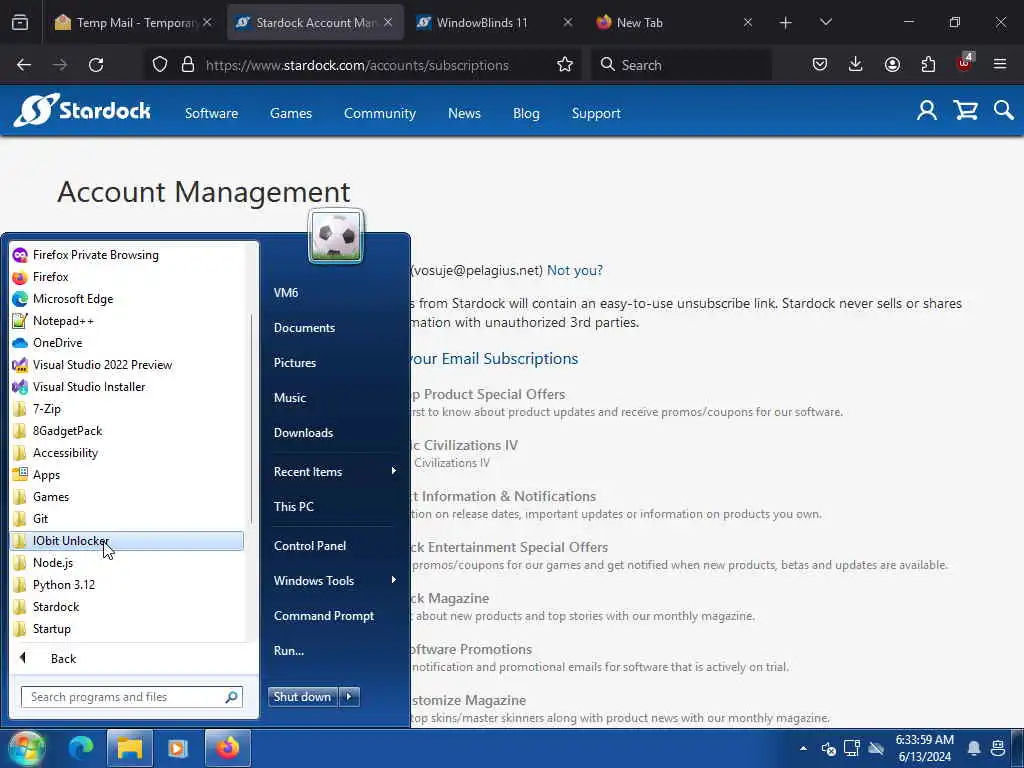Open the Shut down options arrow

tap(349, 697)
